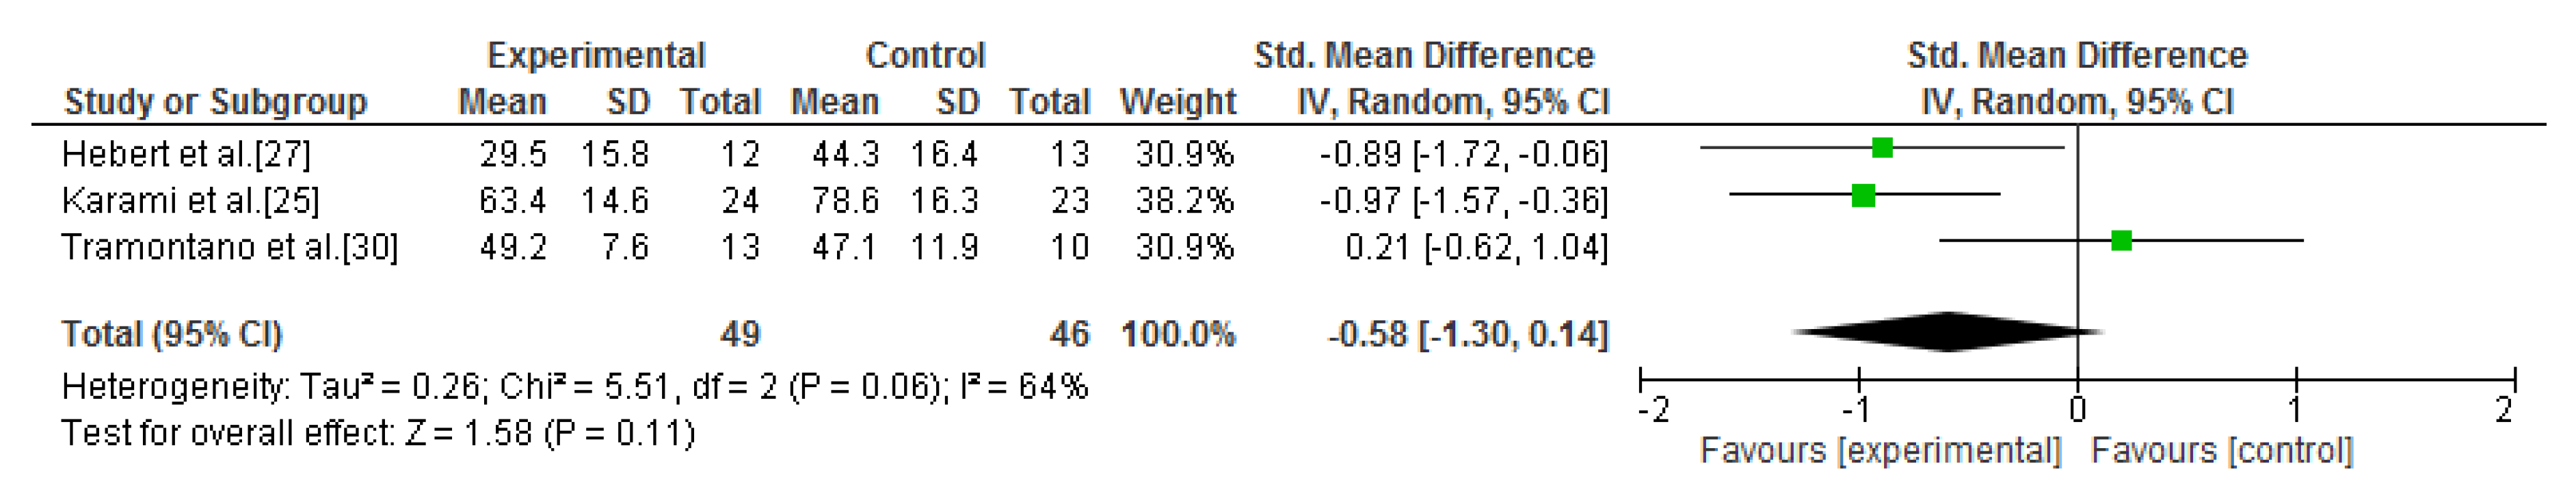2576x498 pixels.
Task: Click the Study or Subgroup column header
Action: (215, 102)
